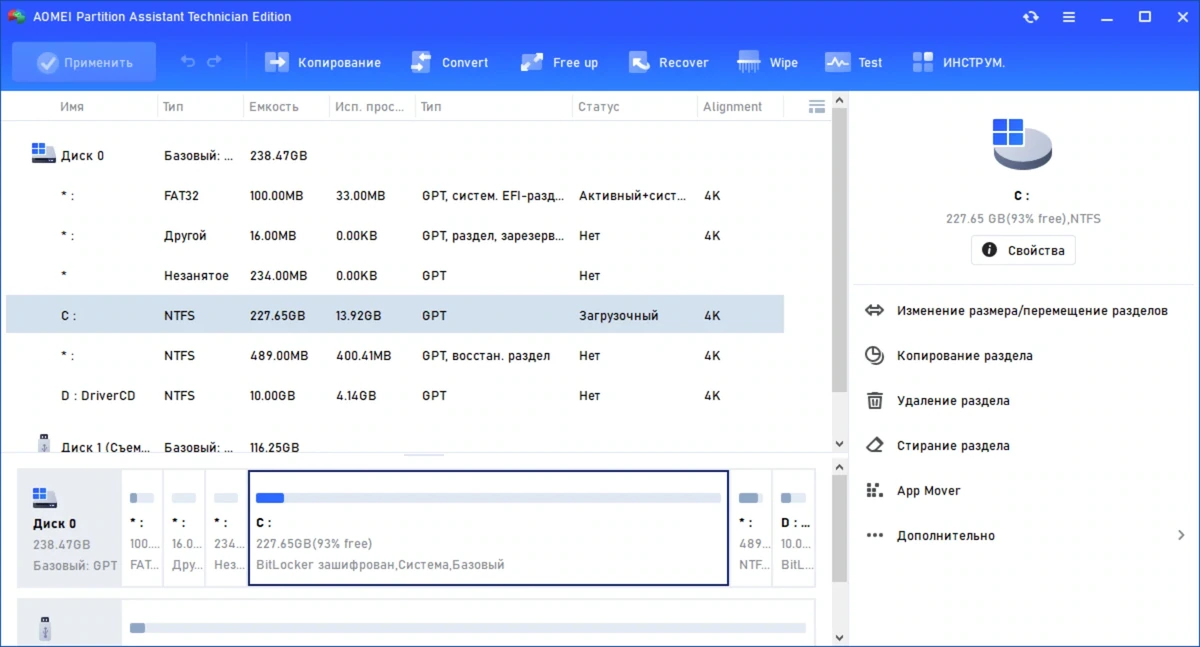This screenshot has width=1200, height=647.
Task: Expand the Дополнительно submenu arrow
Action: [1181, 535]
